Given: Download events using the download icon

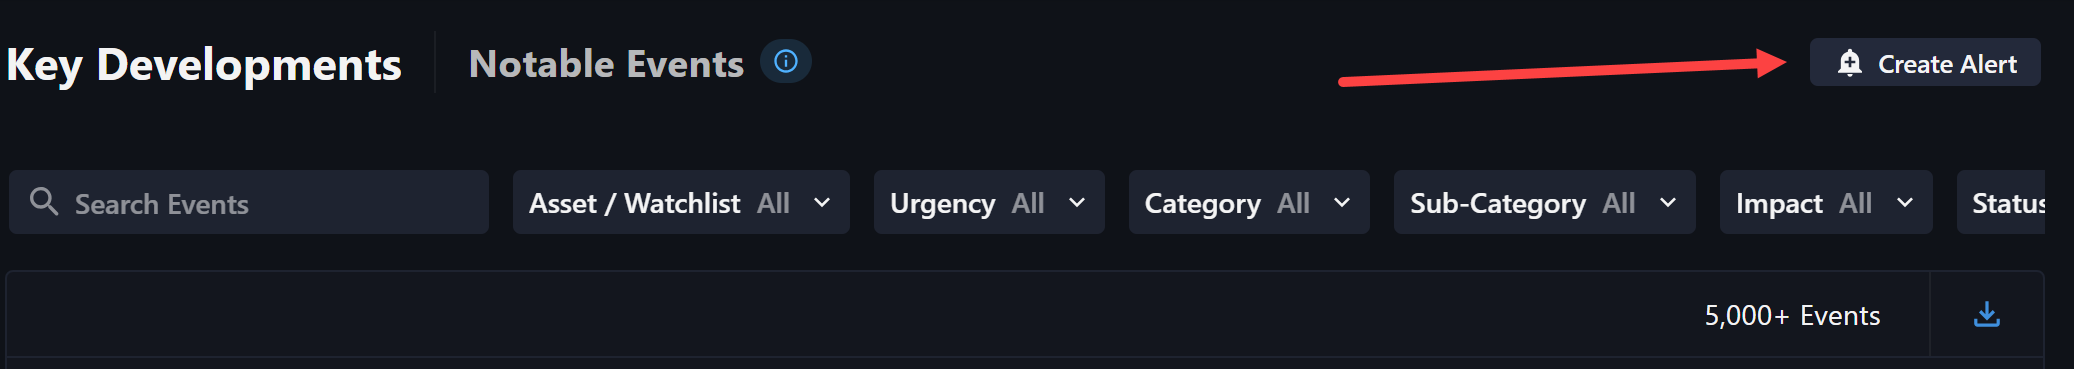Looking at the screenshot, I should (x=1987, y=315).
